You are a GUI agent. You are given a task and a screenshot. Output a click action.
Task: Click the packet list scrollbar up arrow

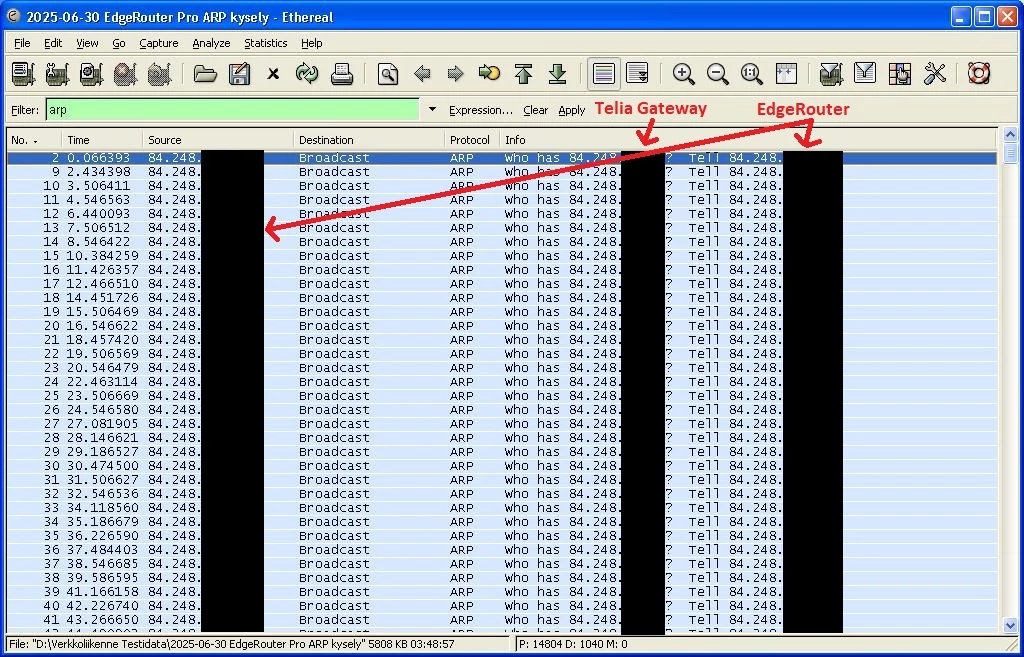pyautogui.click(x=1010, y=135)
